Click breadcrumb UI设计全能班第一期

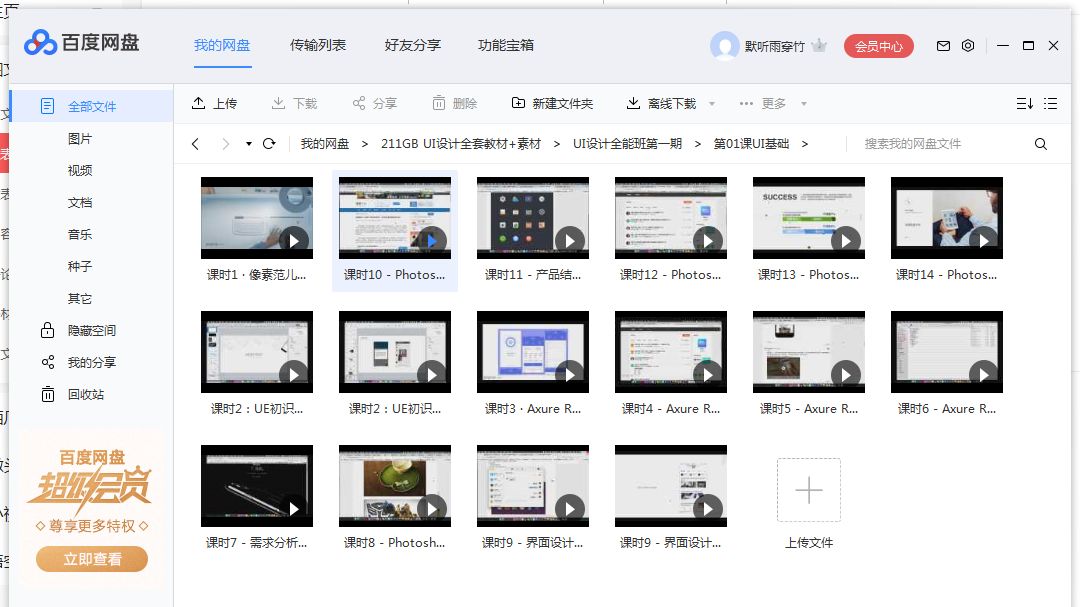627,144
